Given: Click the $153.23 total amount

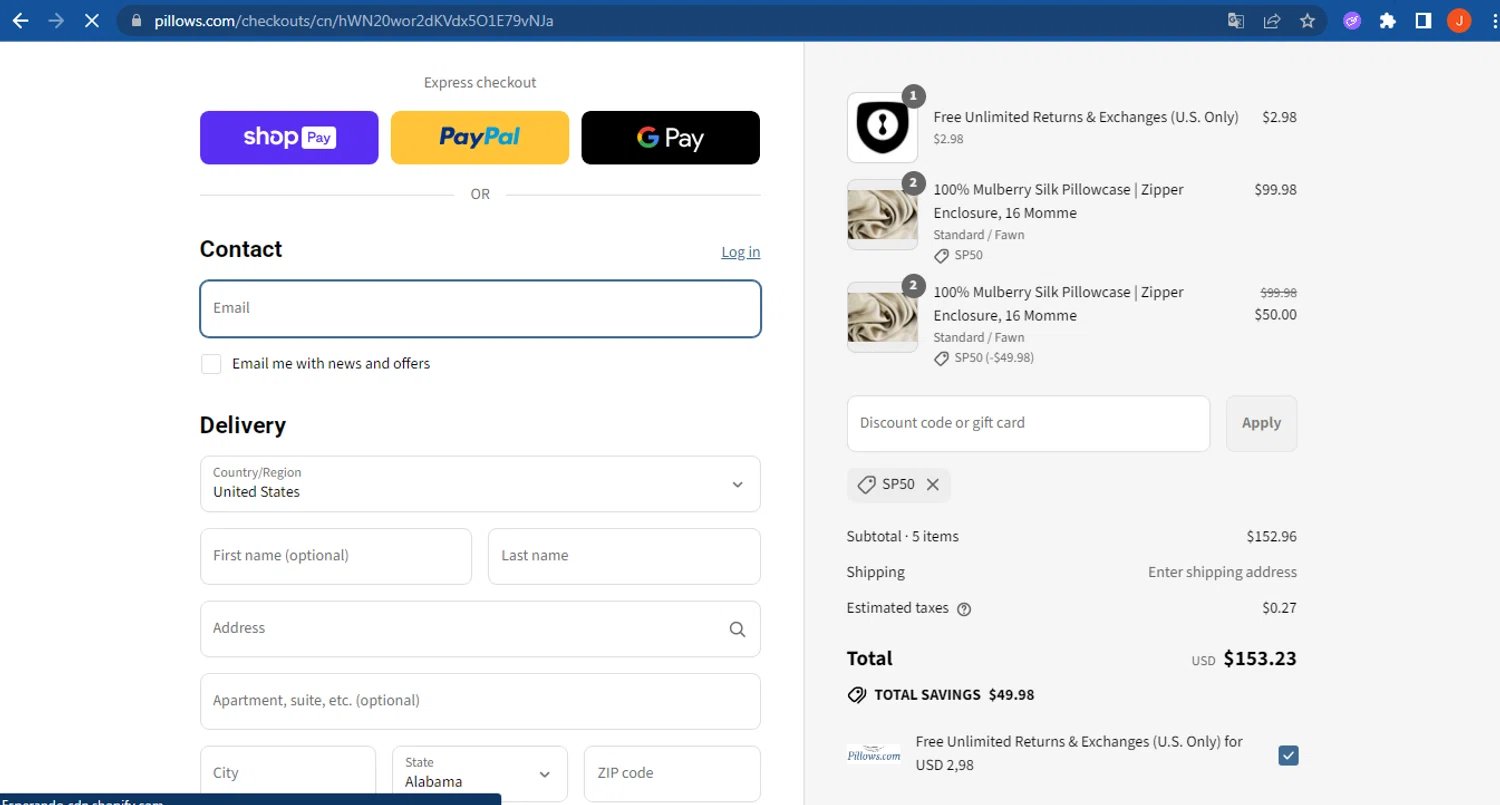Looking at the screenshot, I should (1260, 659).
